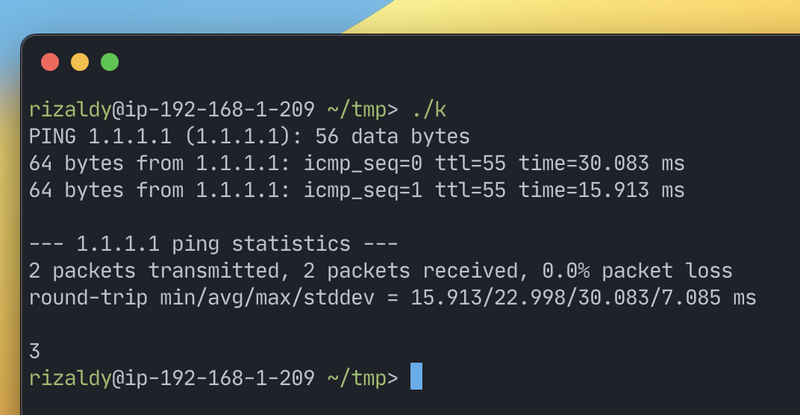Image resolution: width=800 pixels, height=415 pixels.
Task: Click the 2 packets transmitted text
Action: click(x=154, y=271)
